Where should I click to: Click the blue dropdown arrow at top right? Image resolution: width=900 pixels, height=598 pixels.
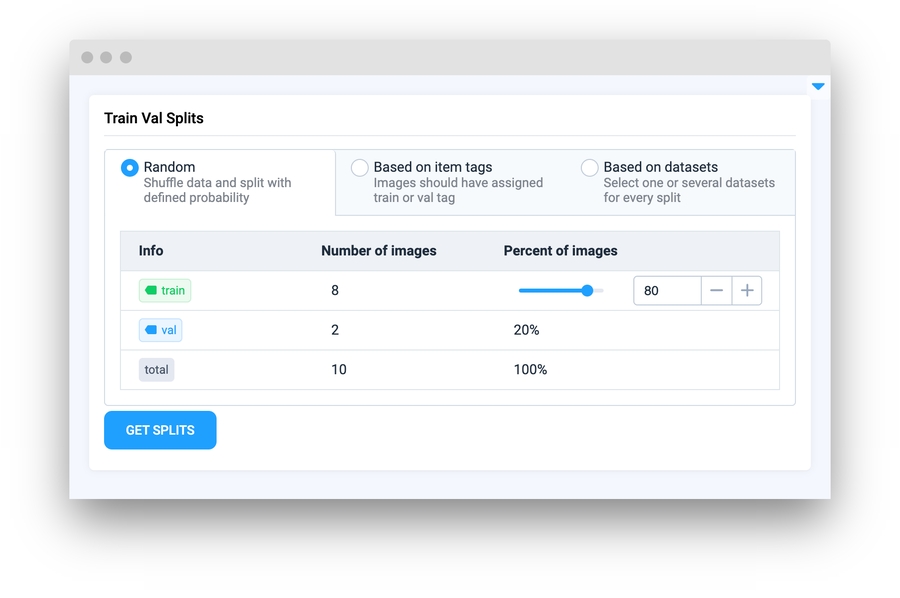(818, 87)
